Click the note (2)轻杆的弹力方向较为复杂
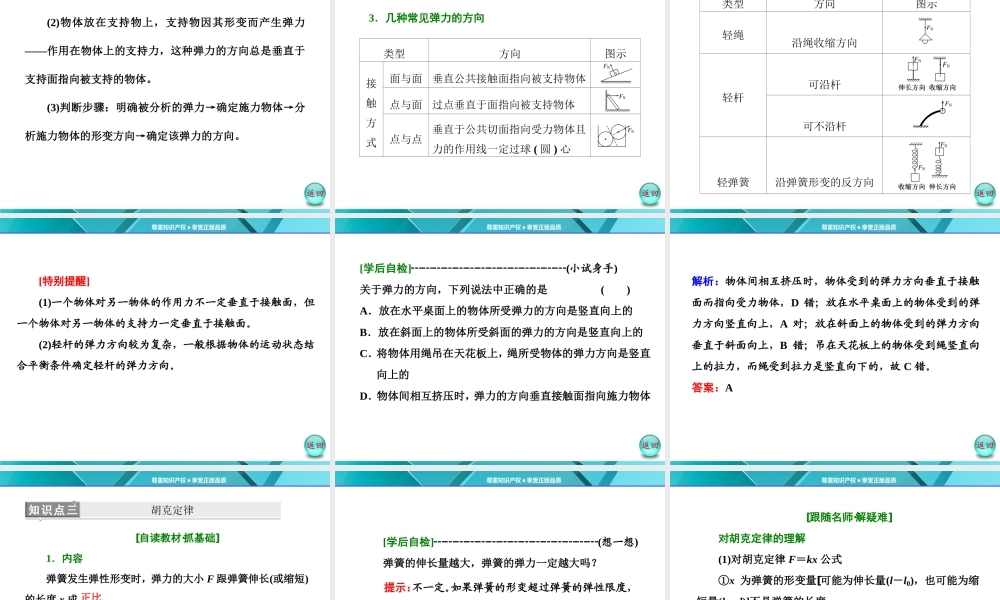The image size is (1000, 600). pyautogui.click(x=166, y=355)
